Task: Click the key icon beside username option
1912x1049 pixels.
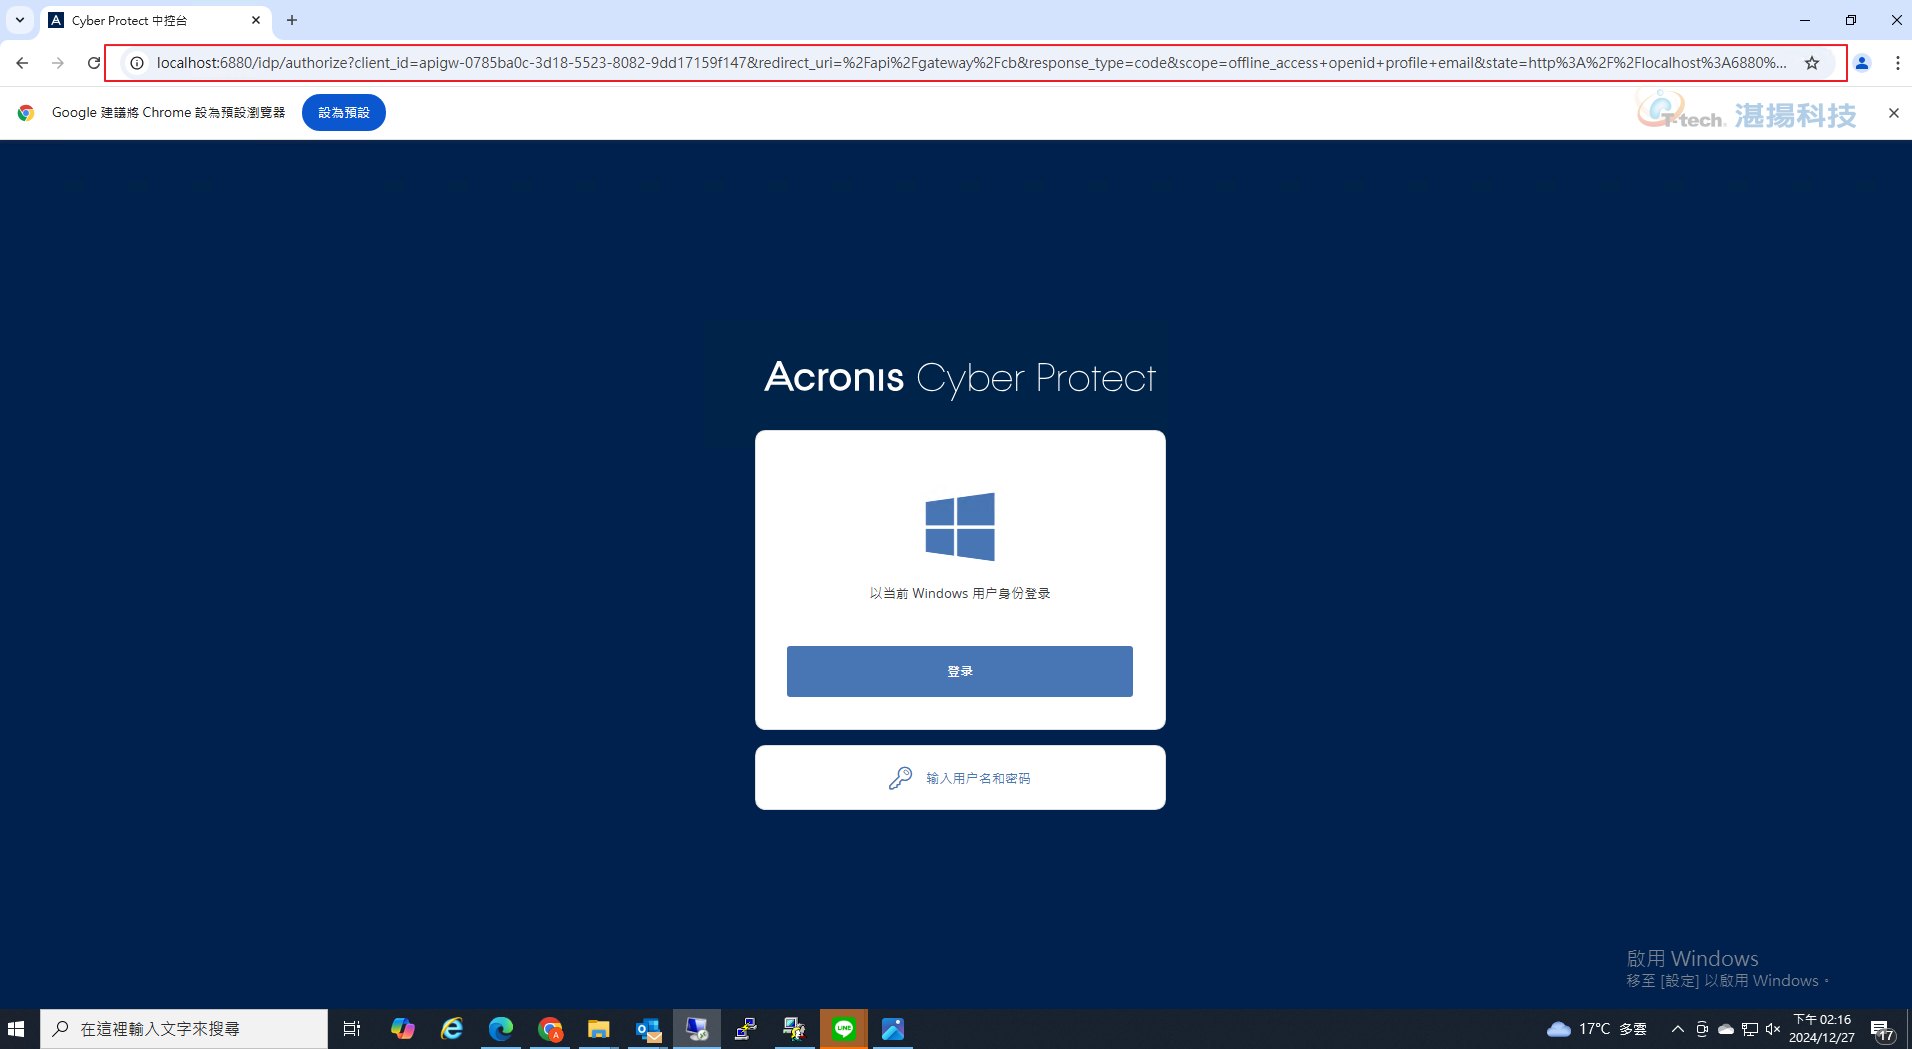Action: click(900, 778)
